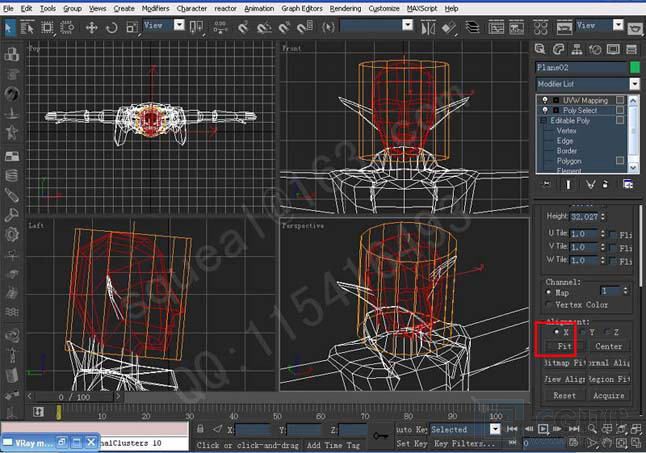
Task: Switch to the Utilities command panel
Action: (632, 49)
